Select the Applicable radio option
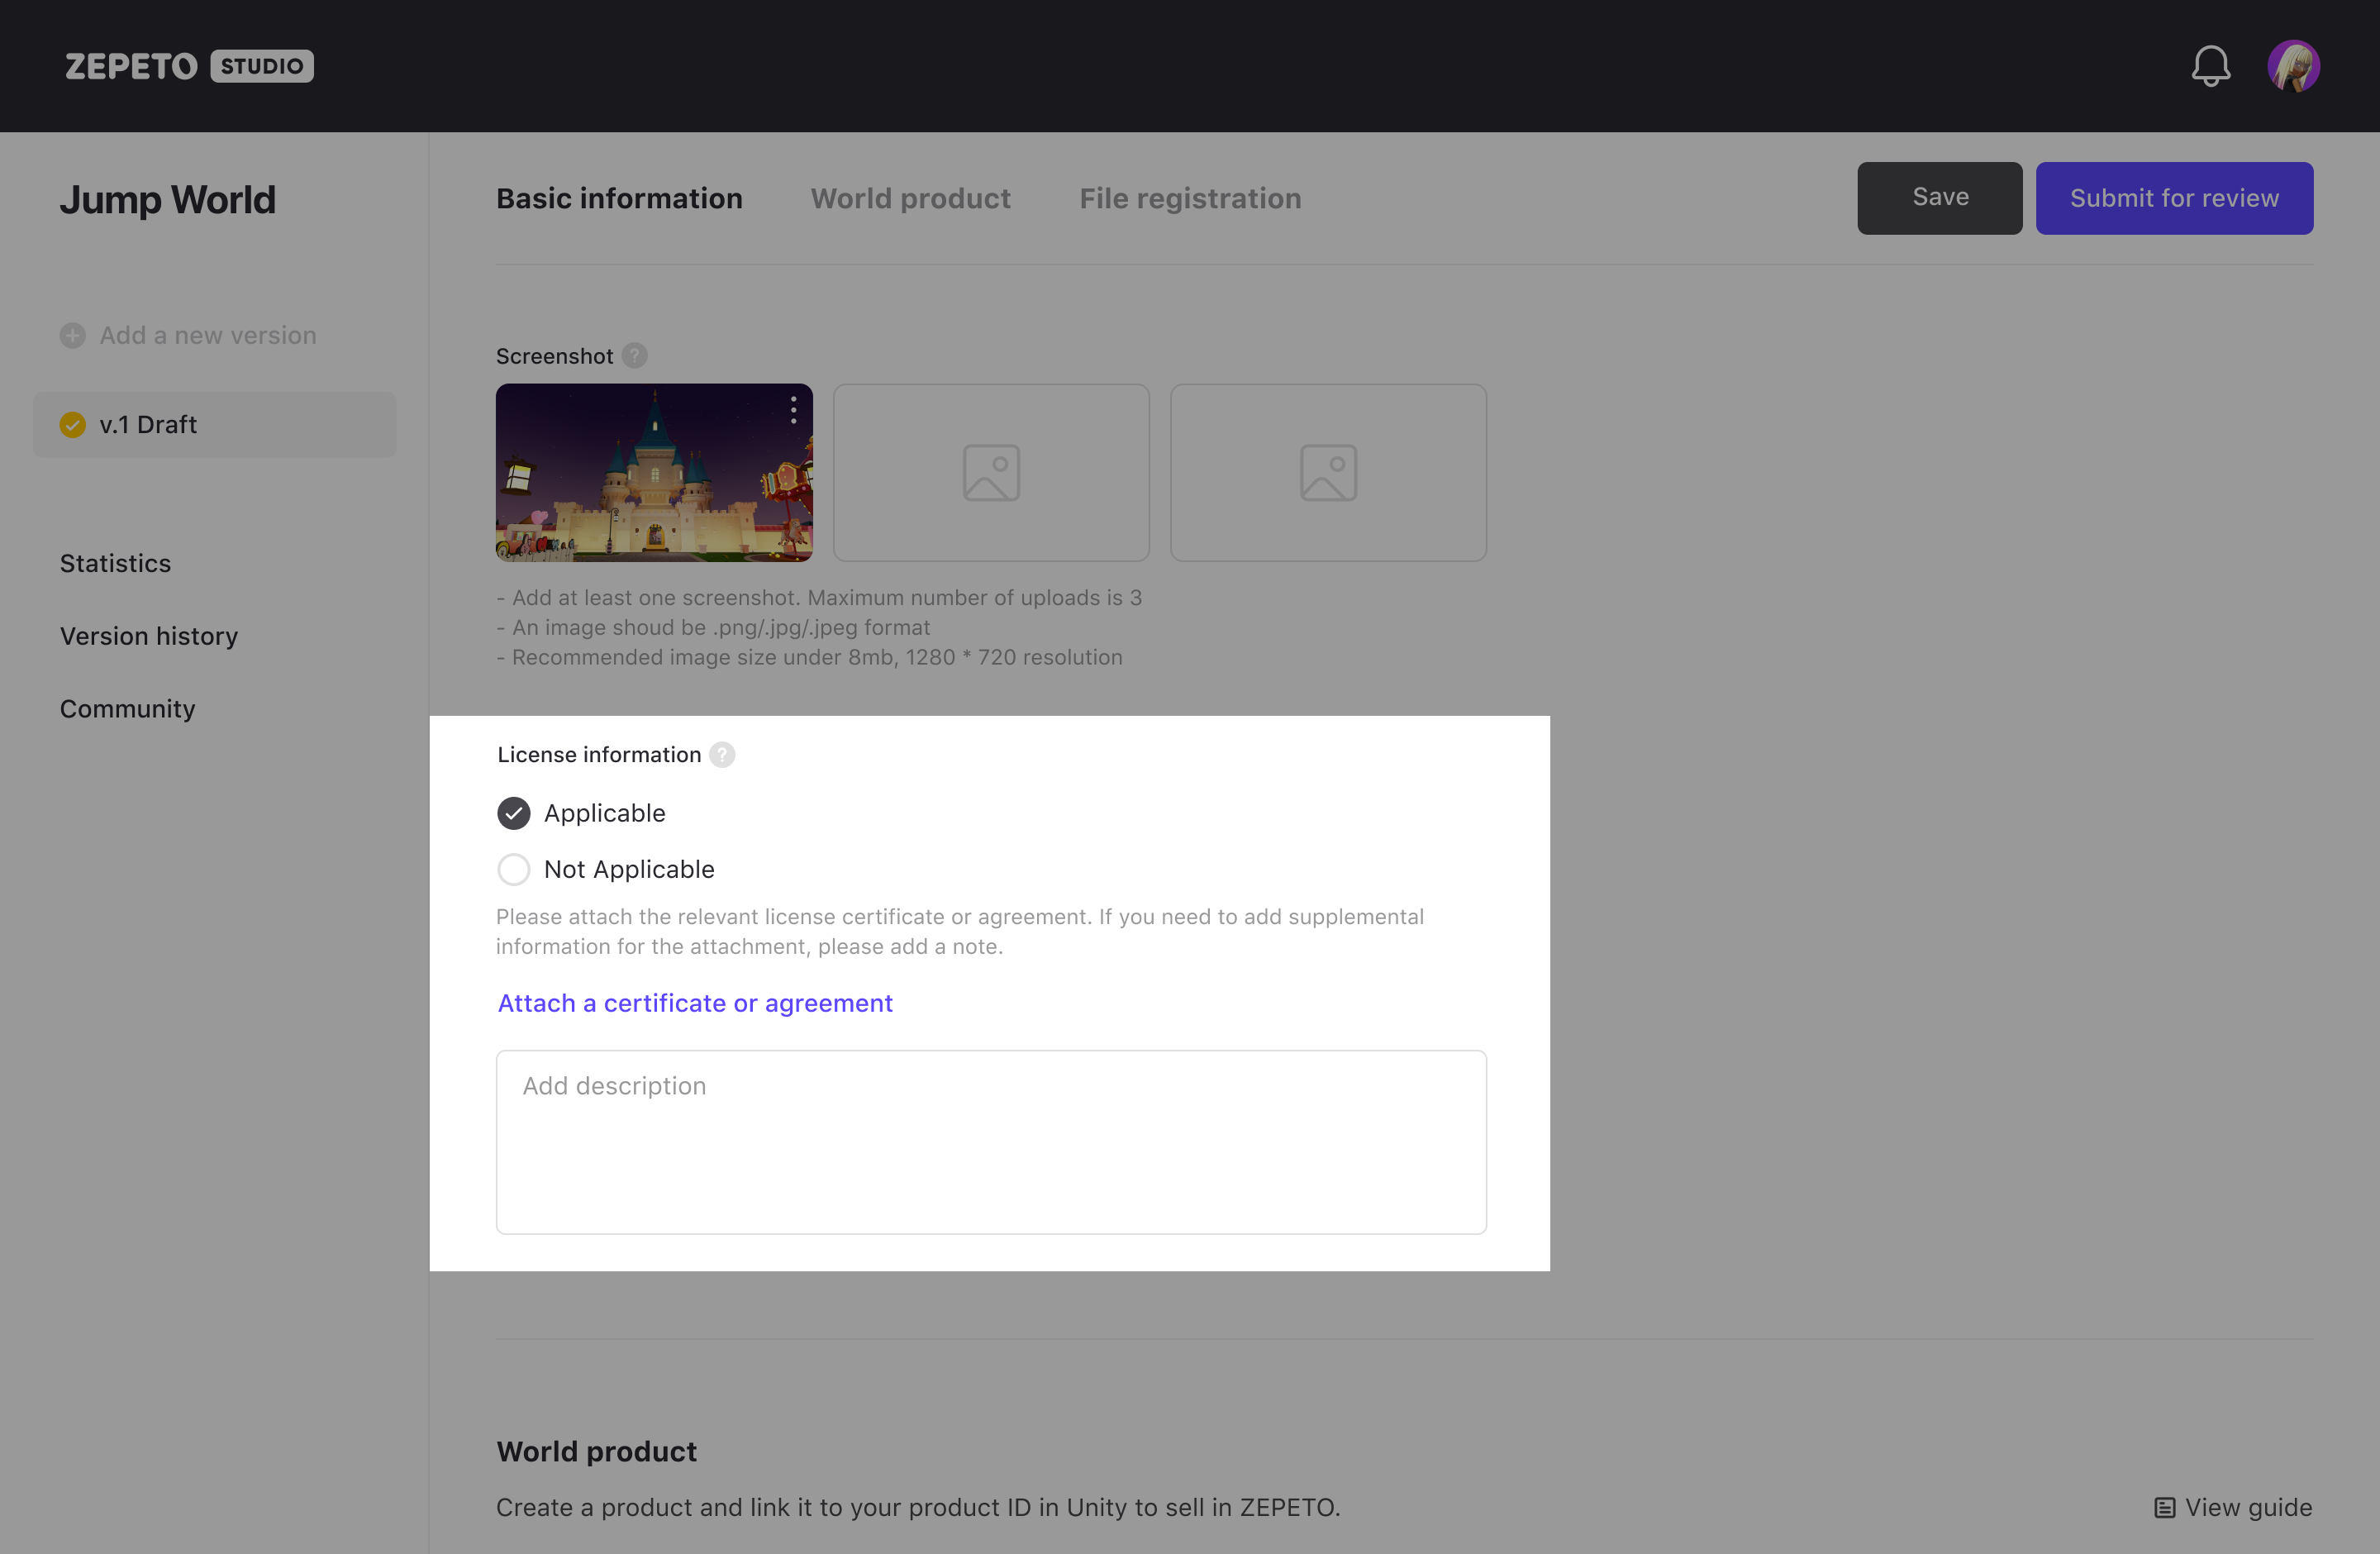2380x1554 pixels. tap(514, 813)
